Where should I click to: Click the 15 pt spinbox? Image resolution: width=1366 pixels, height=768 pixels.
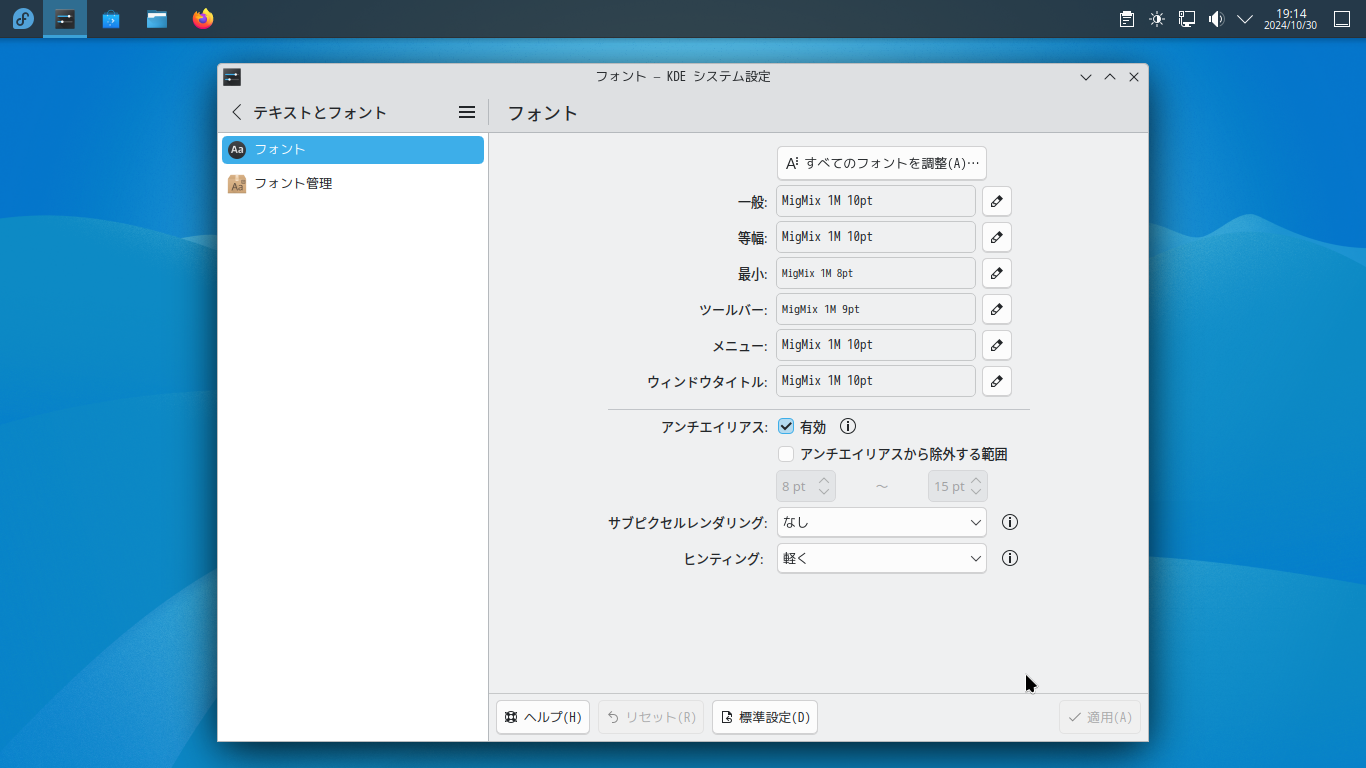point(958,486)
